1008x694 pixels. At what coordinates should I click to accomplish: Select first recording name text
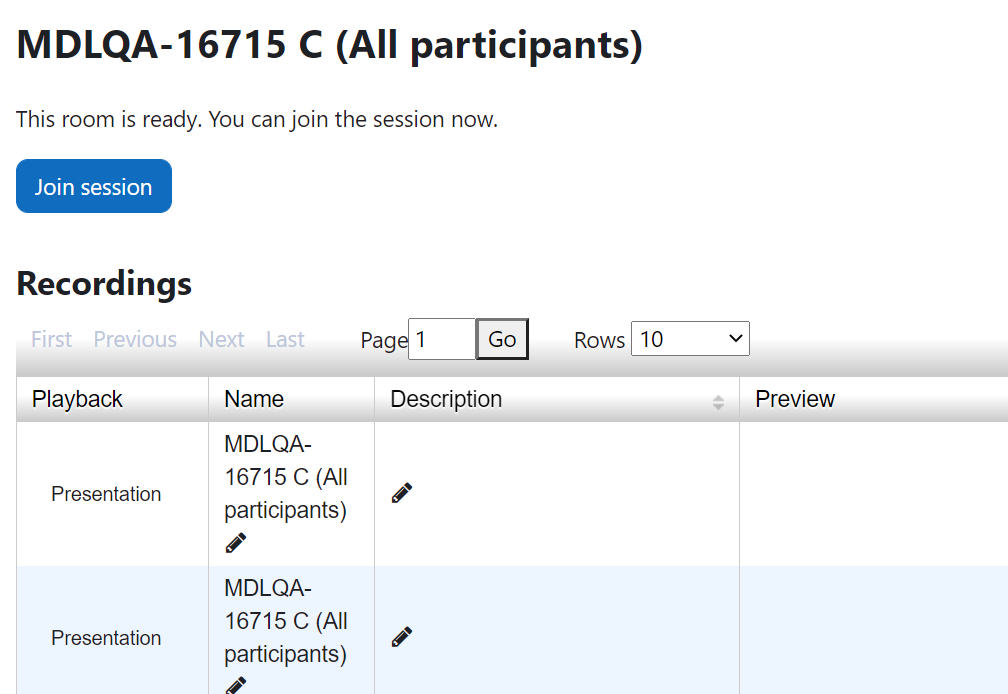pos(286,477)
